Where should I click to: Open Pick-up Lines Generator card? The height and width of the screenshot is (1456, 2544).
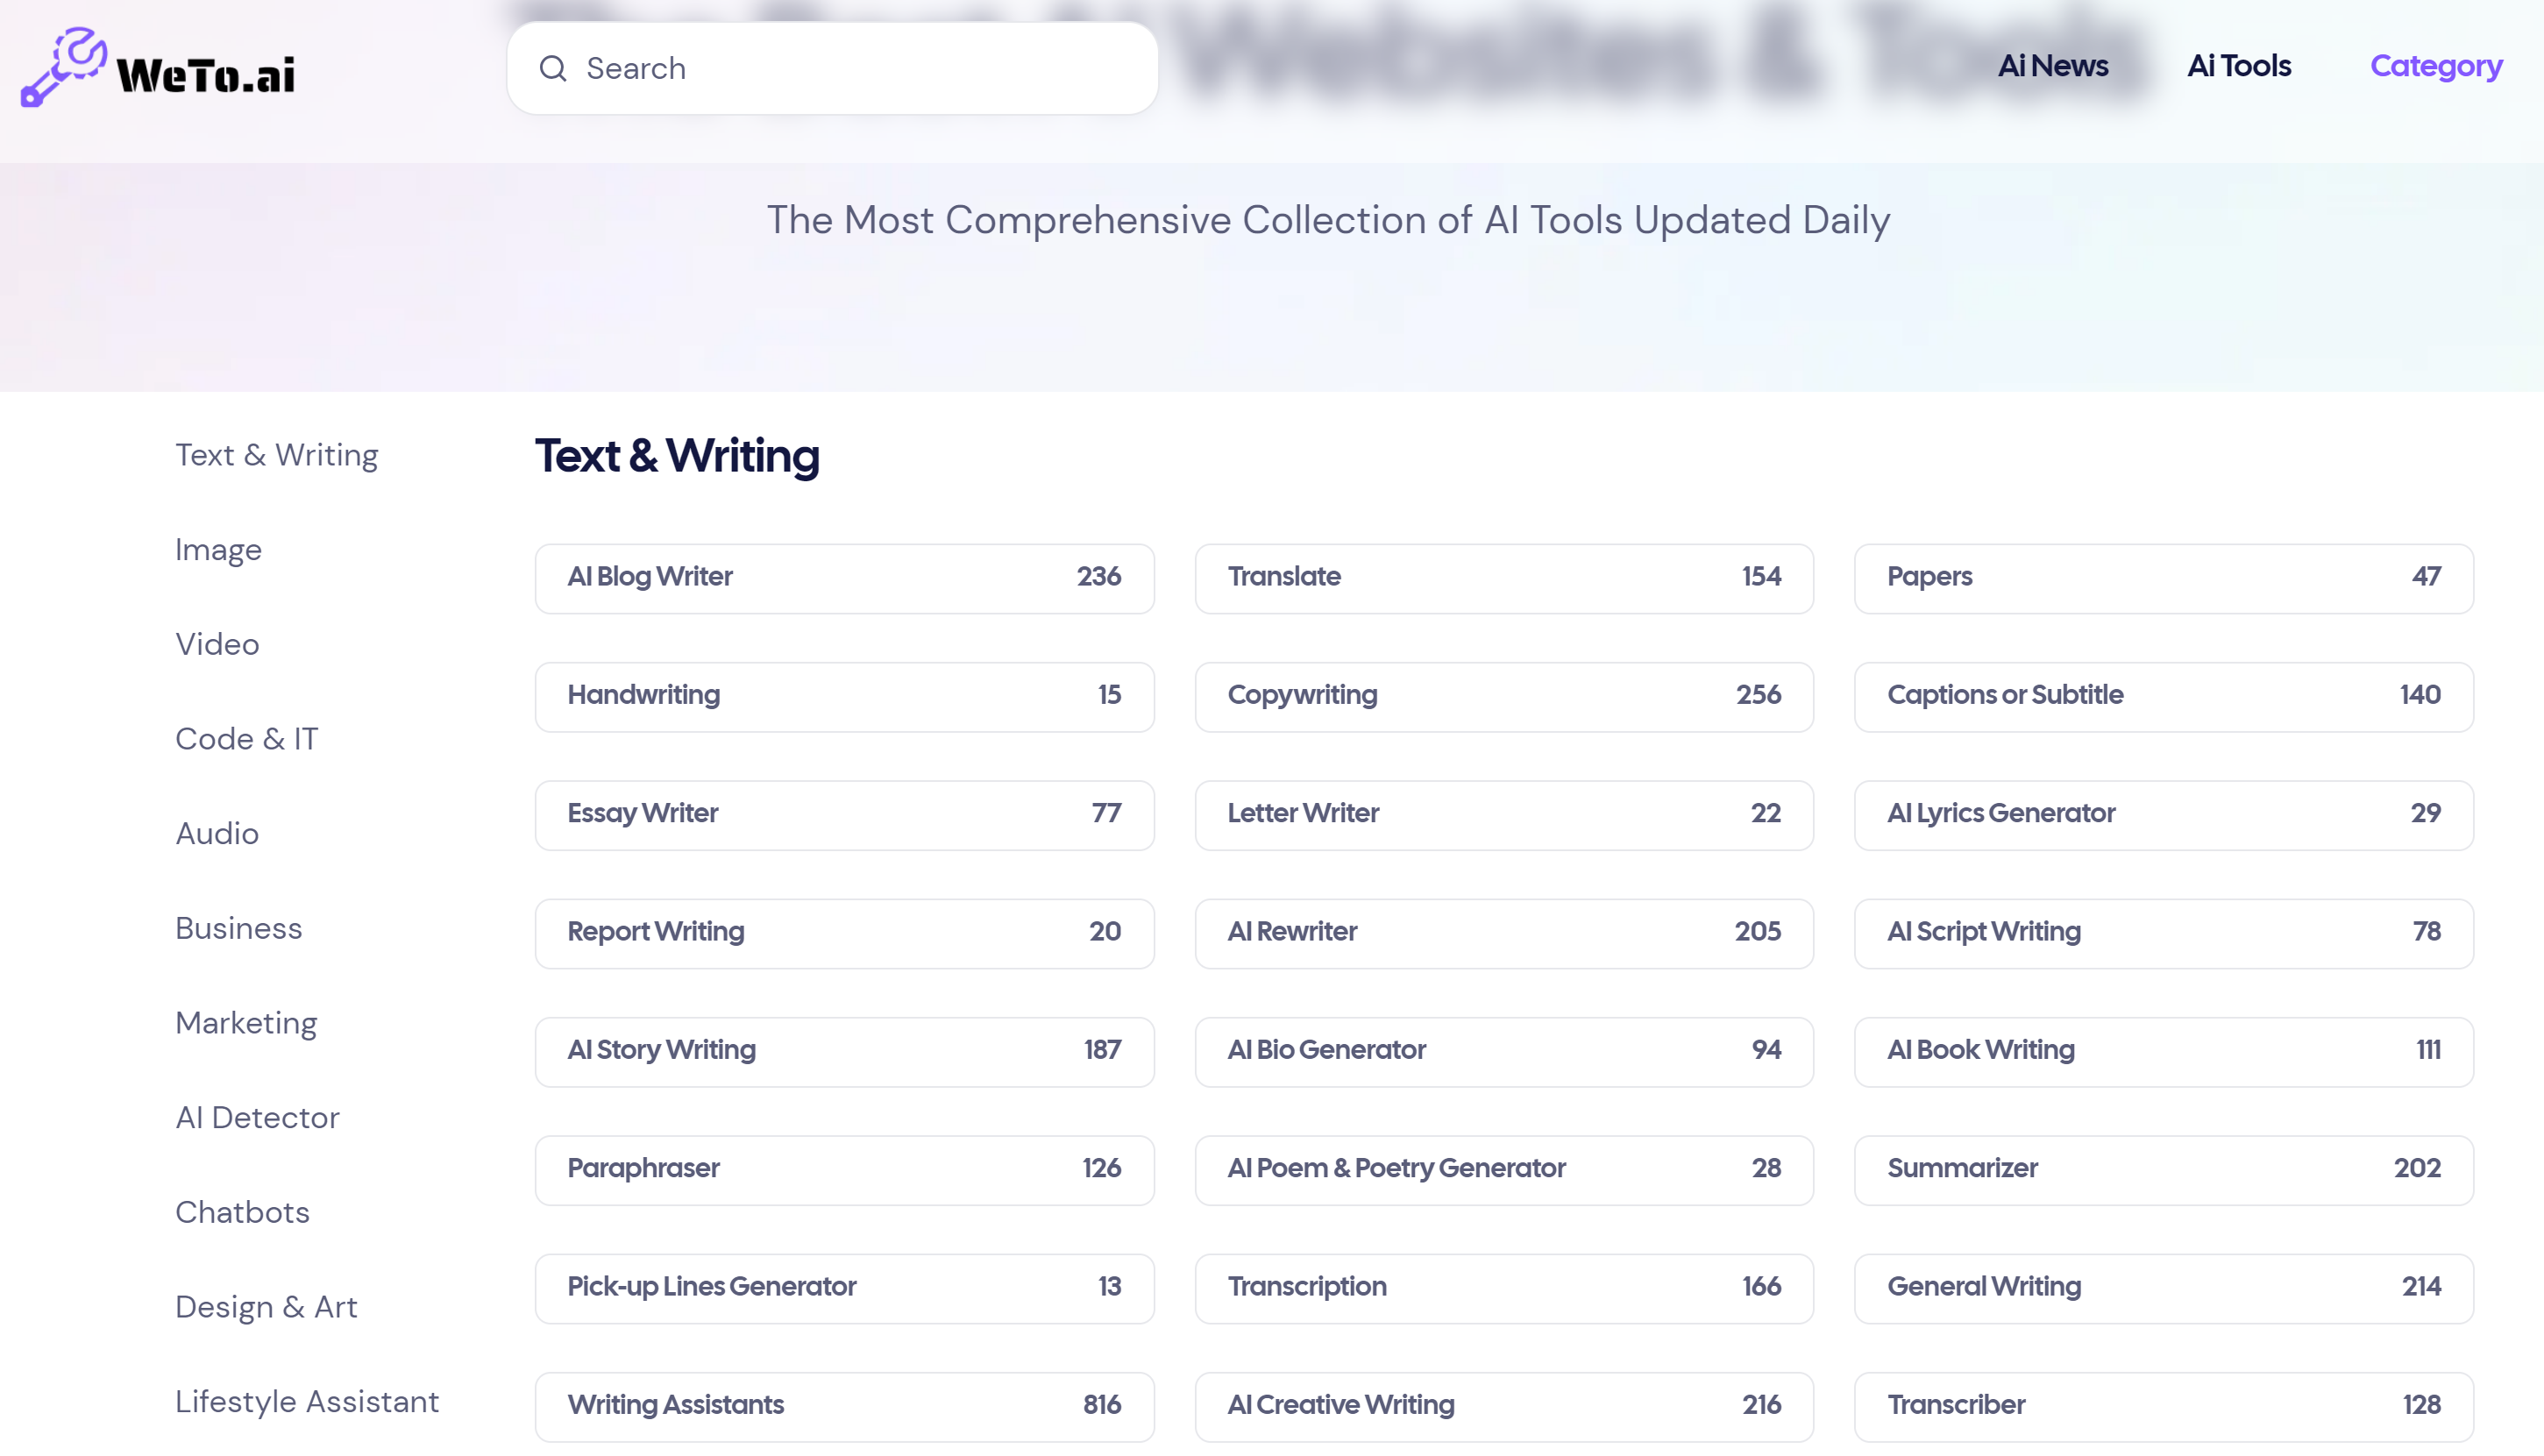tap(844, 1286)
